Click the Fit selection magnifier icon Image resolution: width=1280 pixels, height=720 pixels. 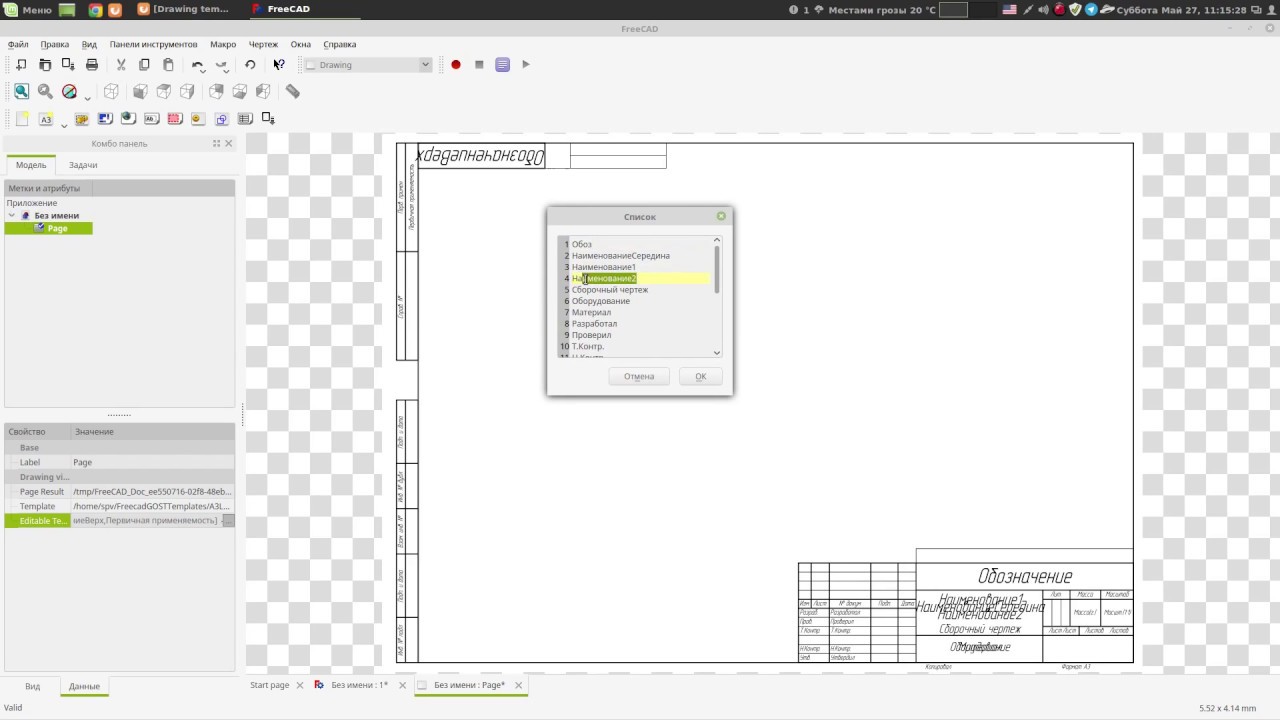pos(45,91)
